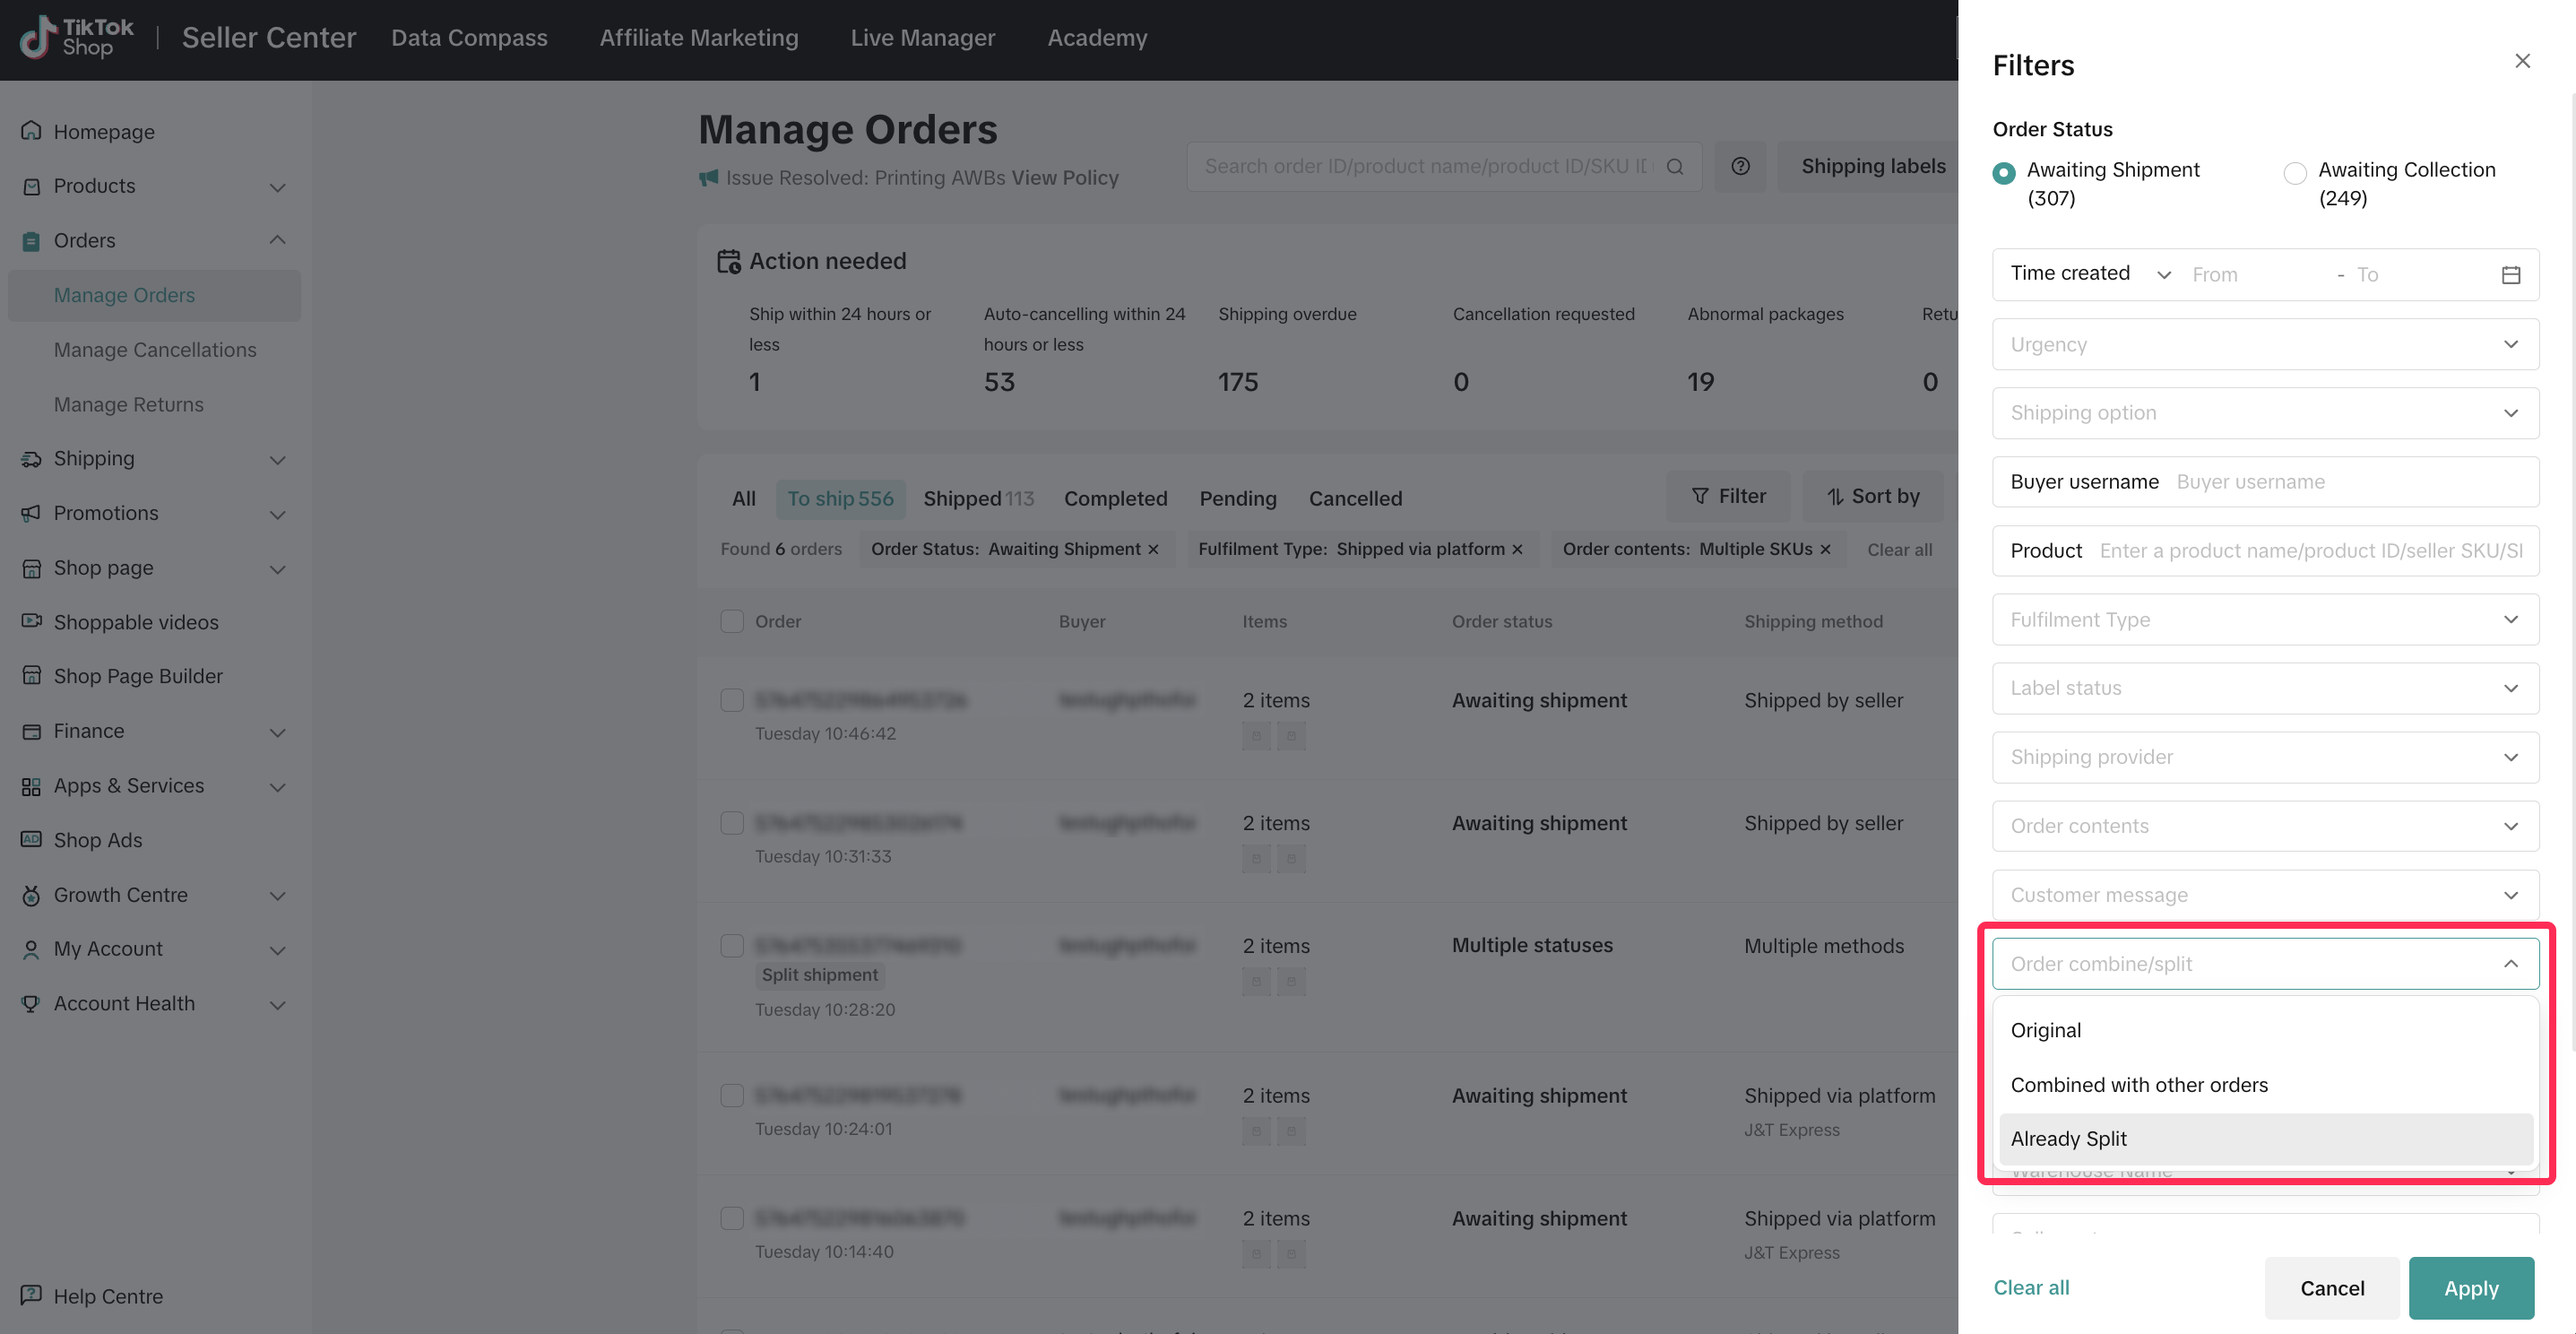
Task: Tick the select-all checkbox in Order header
Action: pyautogui.click(x=732, y=621)
